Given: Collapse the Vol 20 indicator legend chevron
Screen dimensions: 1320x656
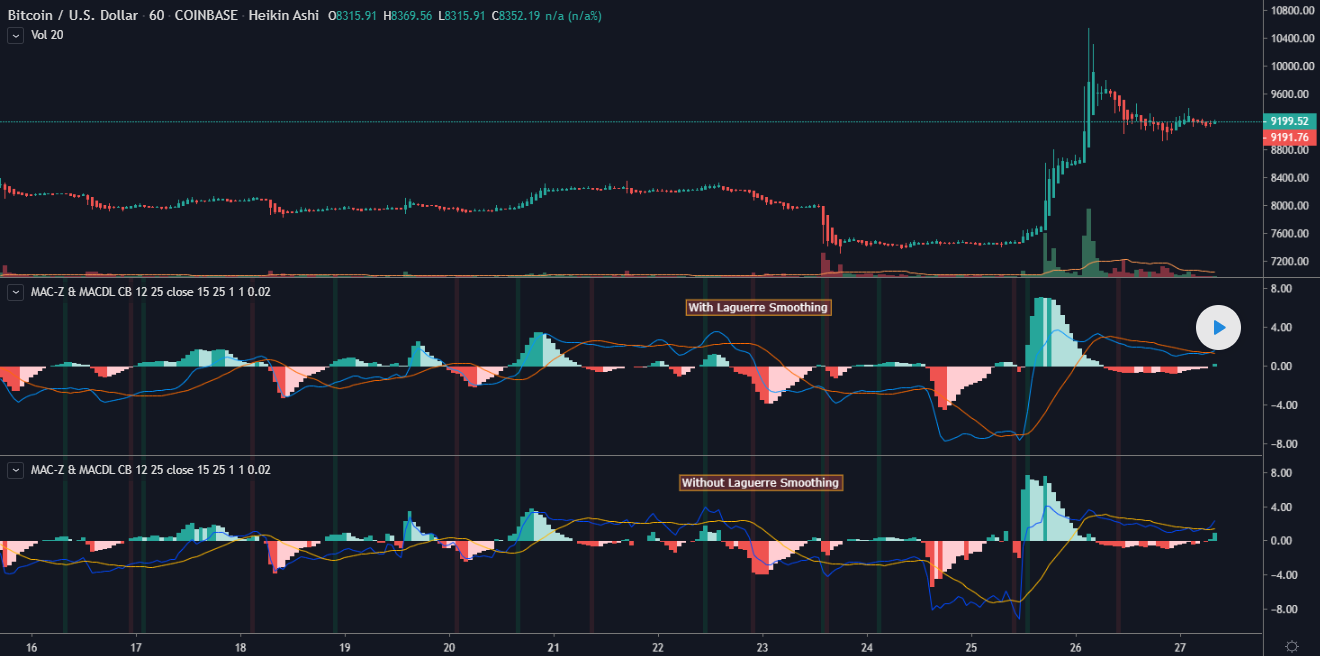Looking at the screenshot, I should 15,35.
